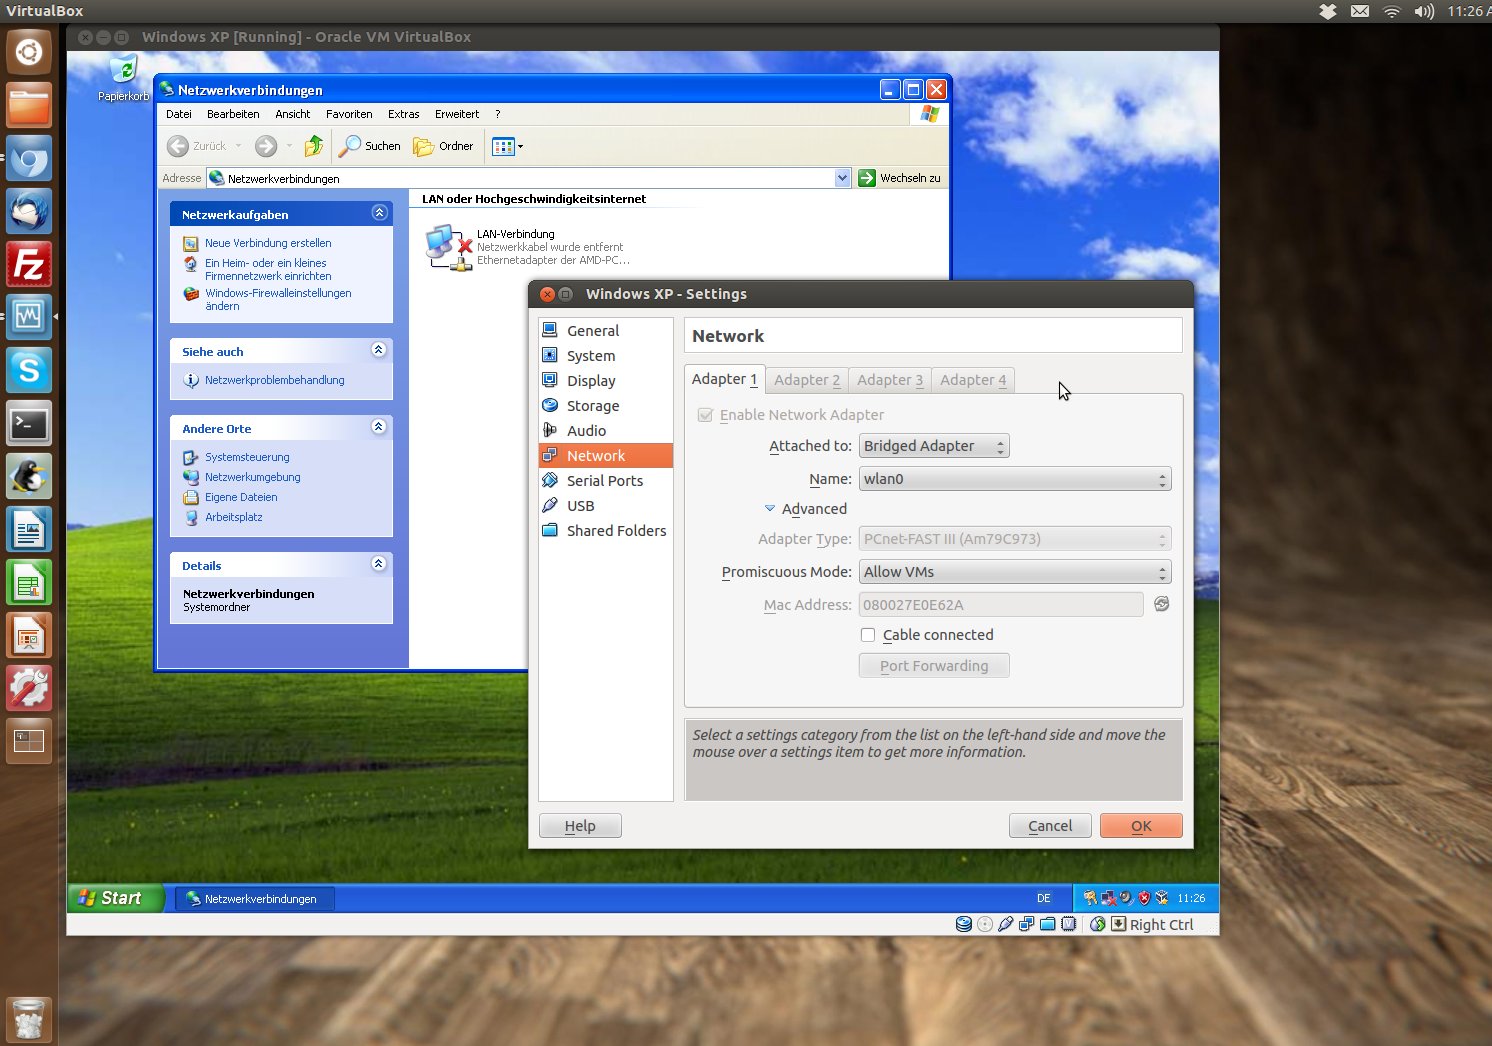Click the shared folders icon in VirtualBox status bar
This screenshot has height=1046, width=1492.
point(1048,924)
